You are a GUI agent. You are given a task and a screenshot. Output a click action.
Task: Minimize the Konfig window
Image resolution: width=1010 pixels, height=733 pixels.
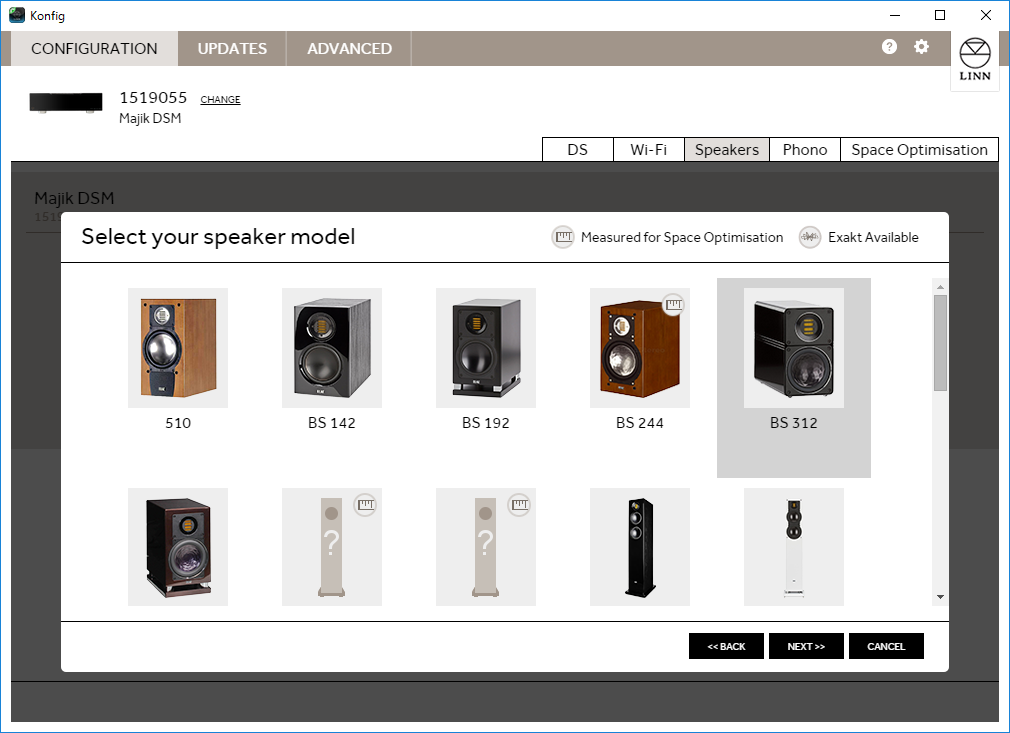(895, 15)
